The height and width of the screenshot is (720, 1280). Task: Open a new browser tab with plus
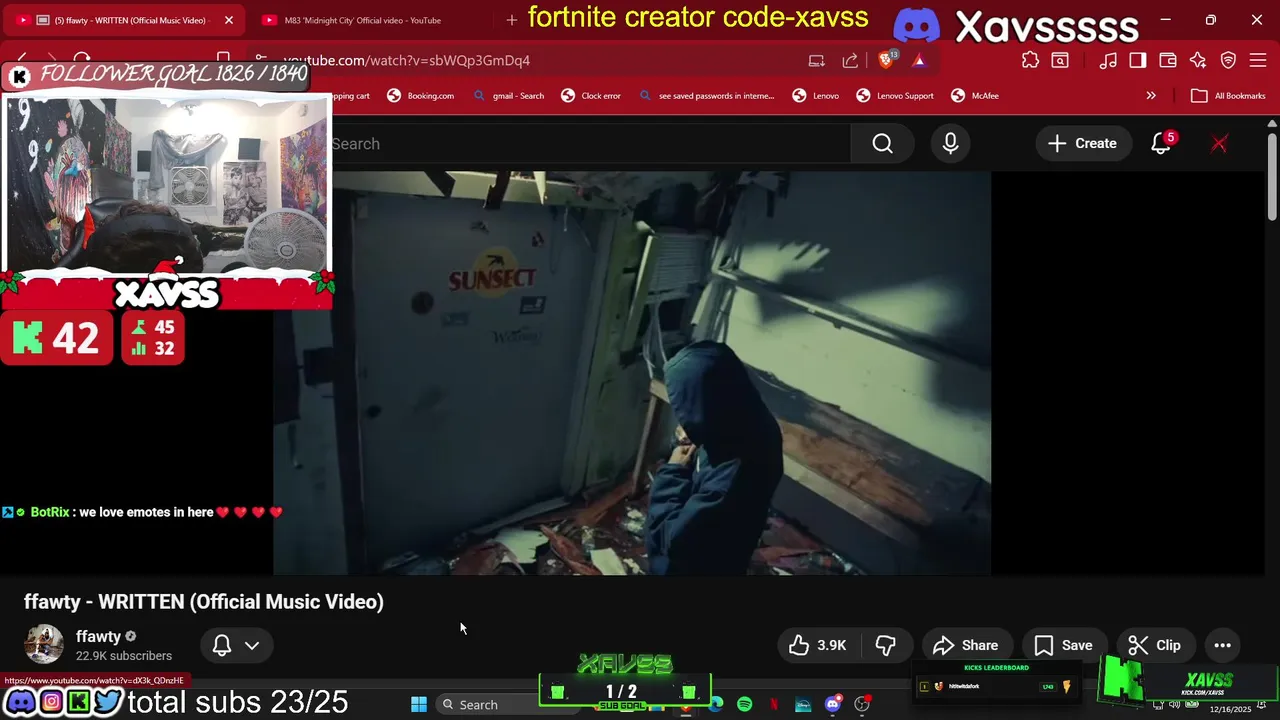512,20
